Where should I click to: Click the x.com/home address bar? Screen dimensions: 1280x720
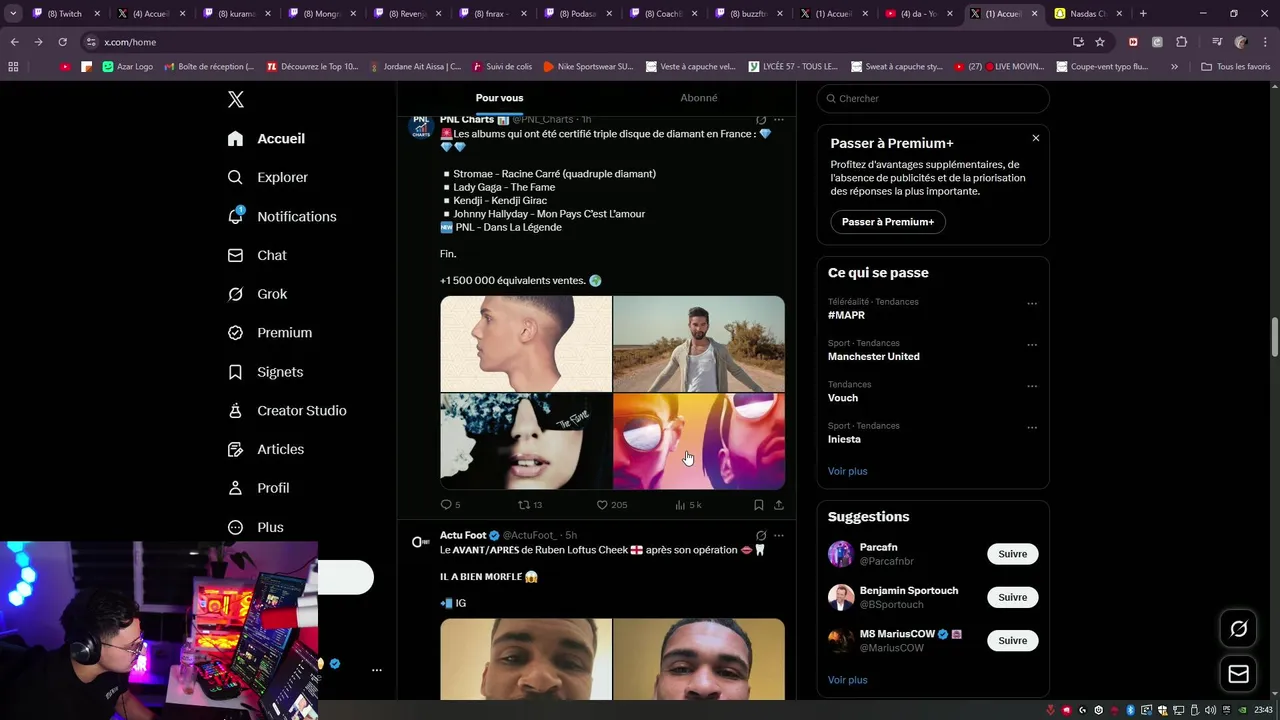click(x=570, y=42)
